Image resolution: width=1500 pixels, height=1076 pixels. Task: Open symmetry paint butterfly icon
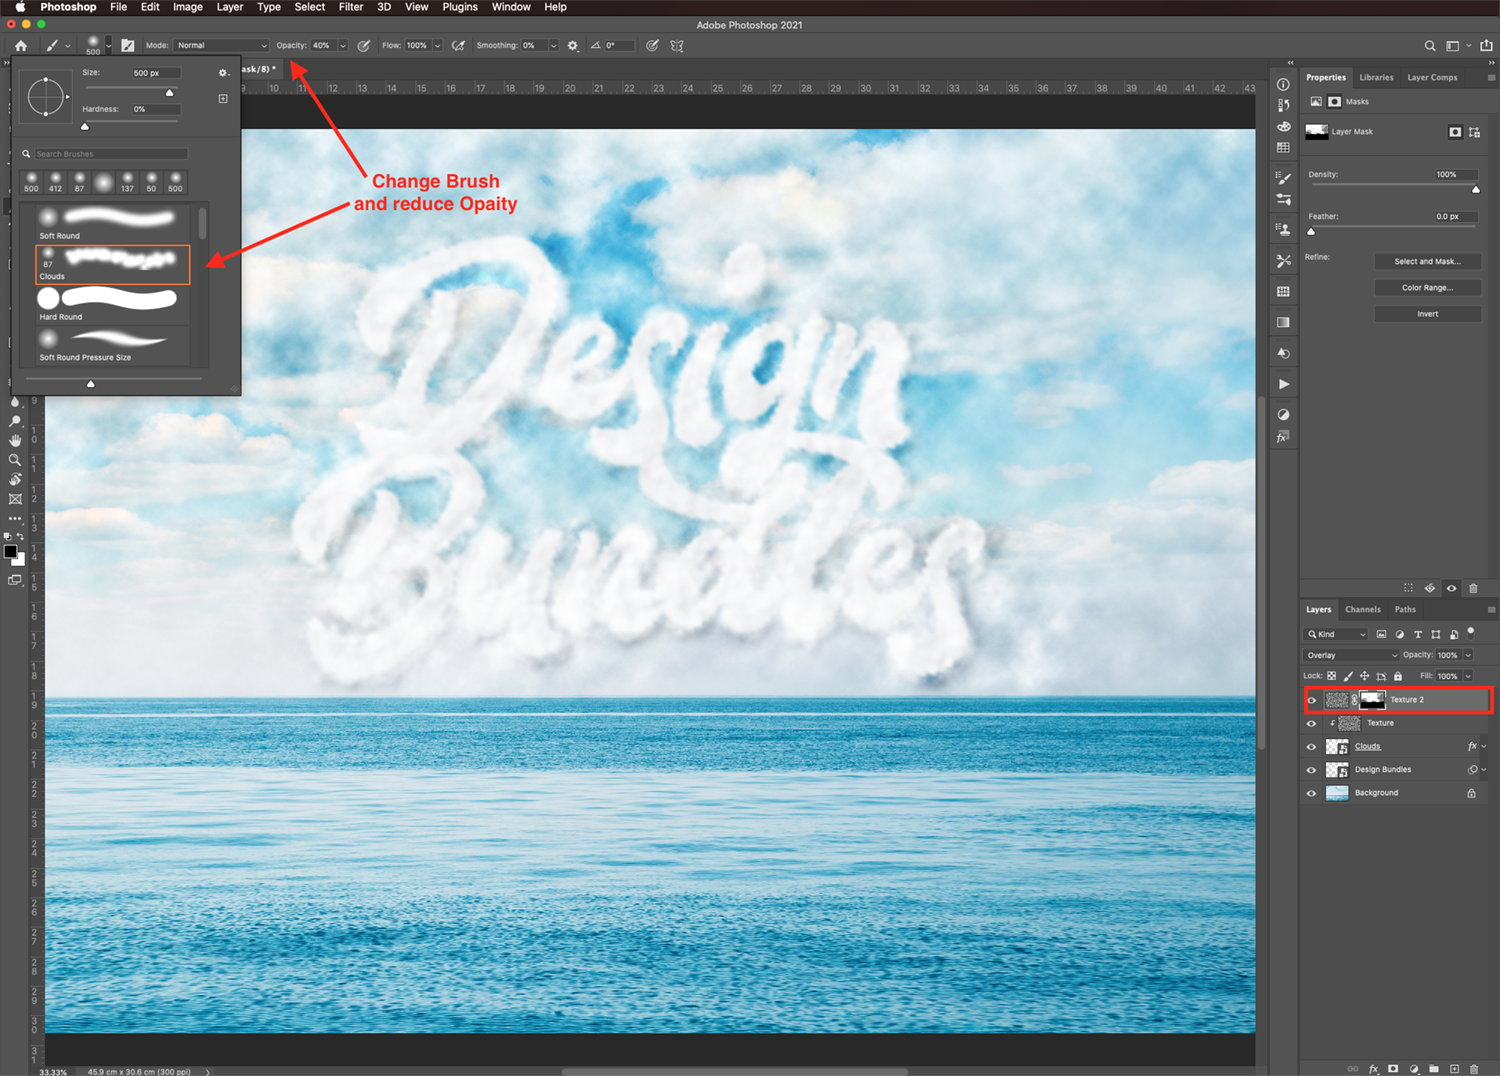pyautogui.click(x=677, y=45)
